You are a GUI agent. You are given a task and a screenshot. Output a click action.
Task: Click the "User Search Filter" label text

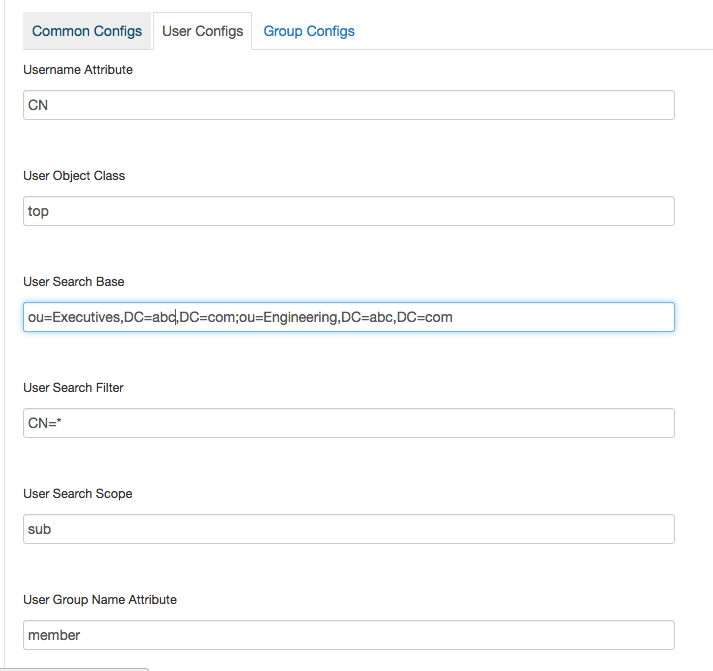(74, 388)
